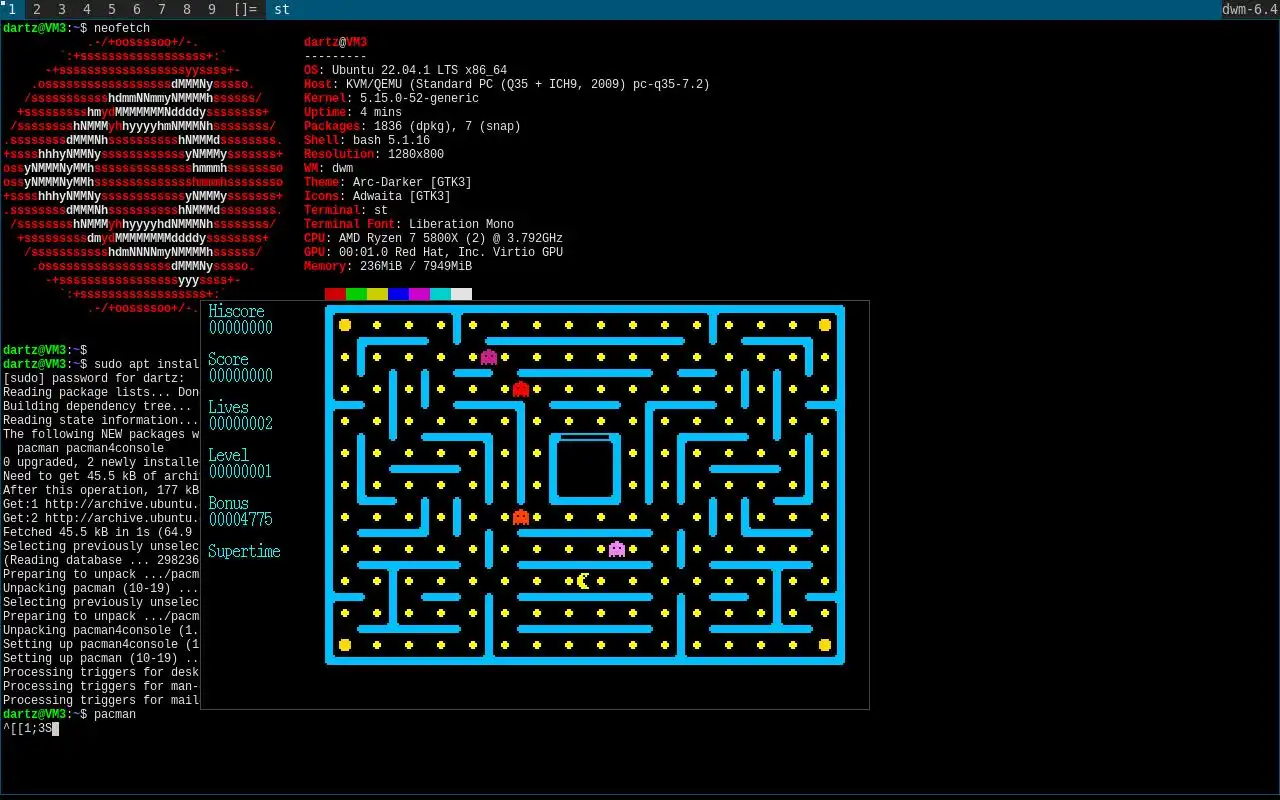Click the 'Uptime: 4 mins' line
The height and width of the screenshot is (800, 1280).
click(x=353, y=112)
